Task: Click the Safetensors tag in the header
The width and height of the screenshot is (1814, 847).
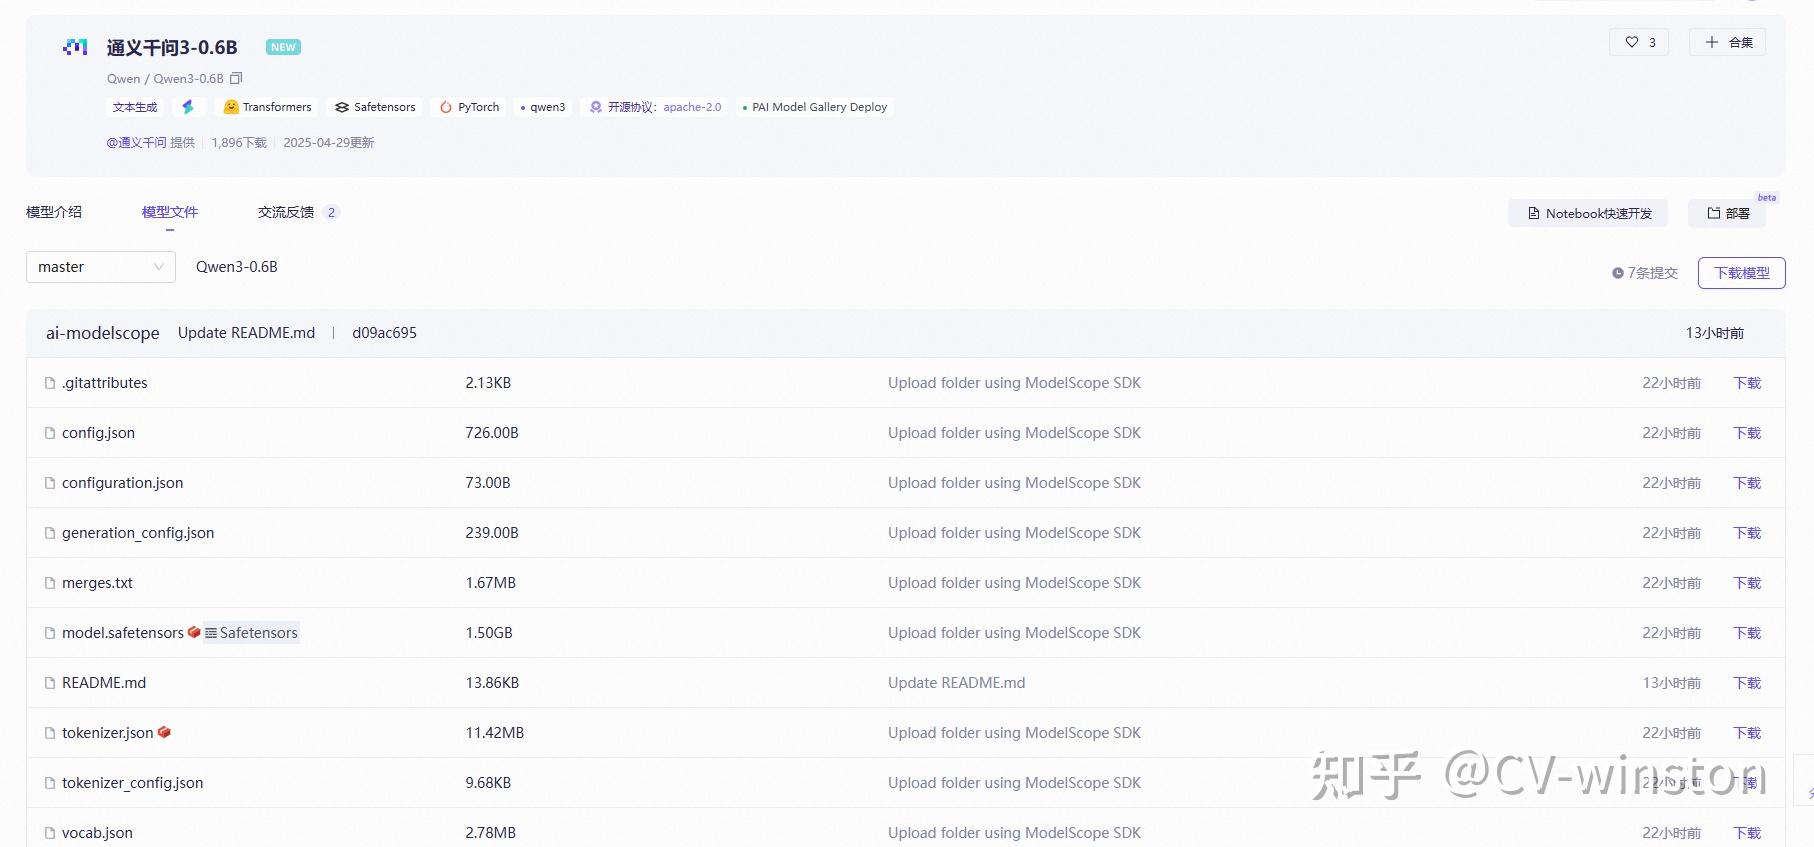Action: coord(375,107)
